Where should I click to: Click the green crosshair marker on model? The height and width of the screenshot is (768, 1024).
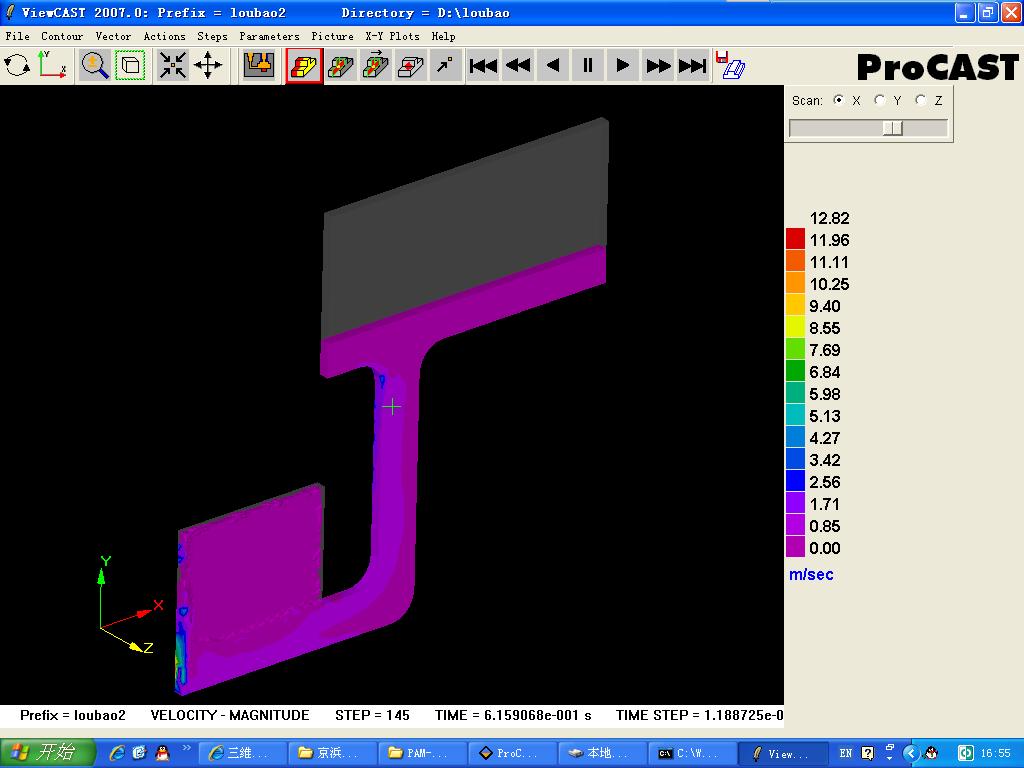click(392, 407)
